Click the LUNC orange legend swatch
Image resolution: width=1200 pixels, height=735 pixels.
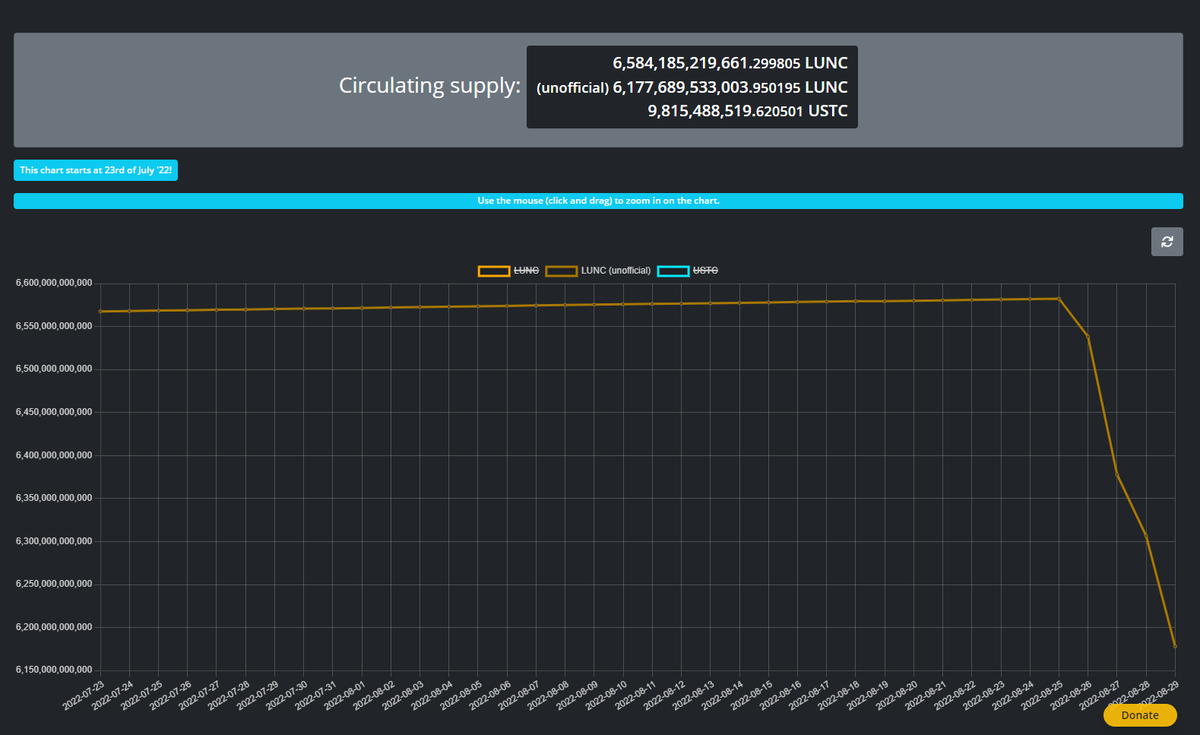pos(493,270)
